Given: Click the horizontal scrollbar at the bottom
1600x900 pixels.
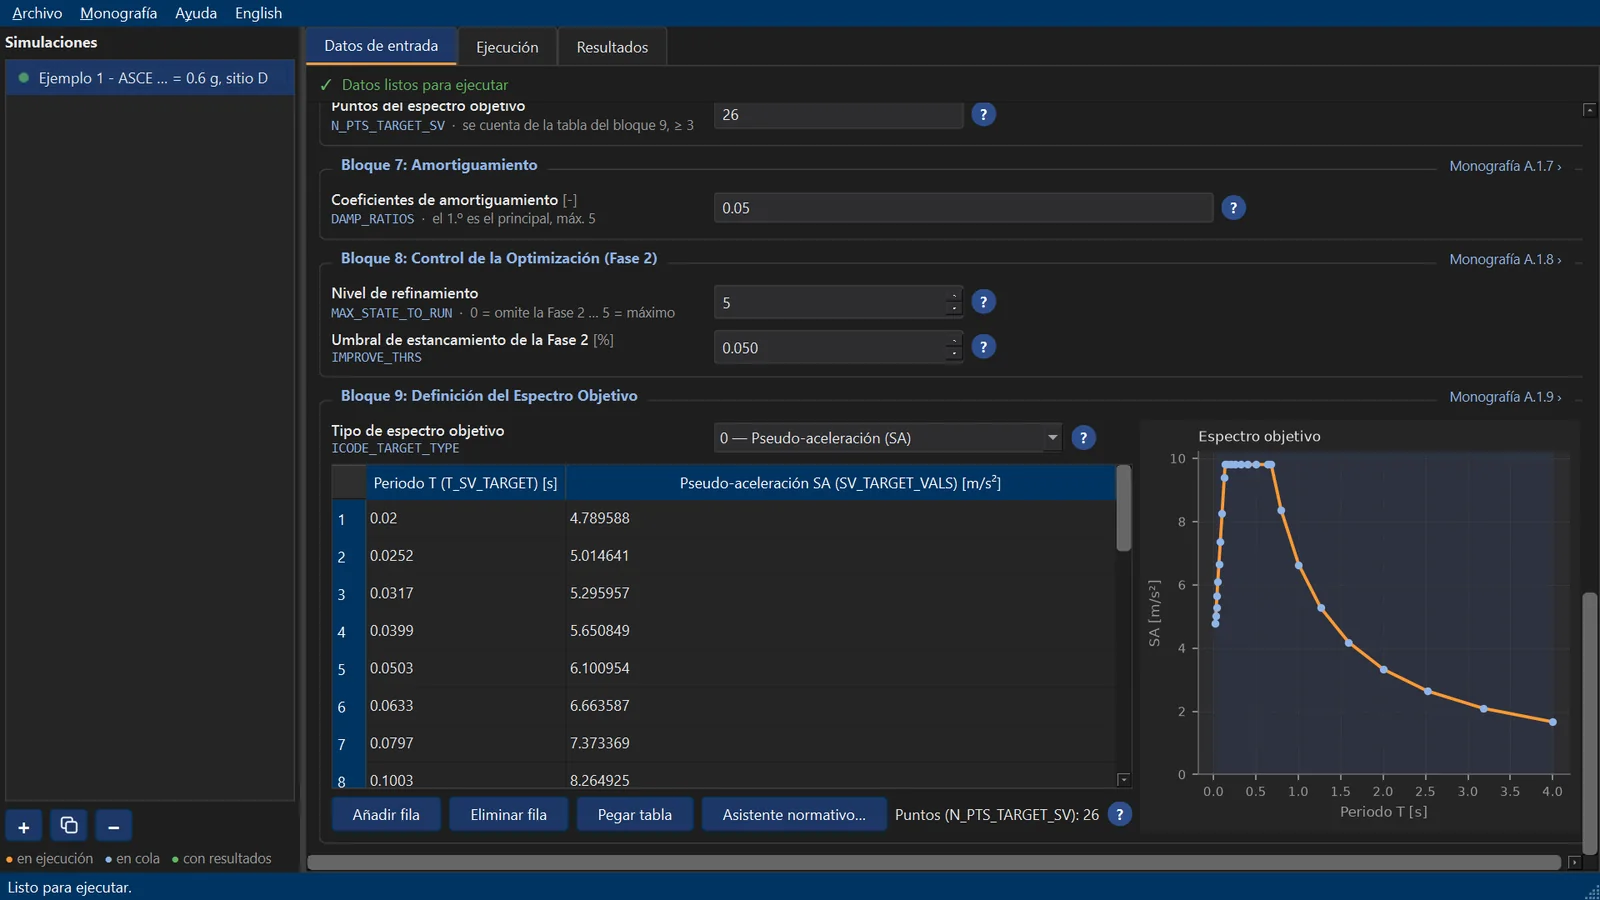Looking at the screenshot, I should coord(934,862).
